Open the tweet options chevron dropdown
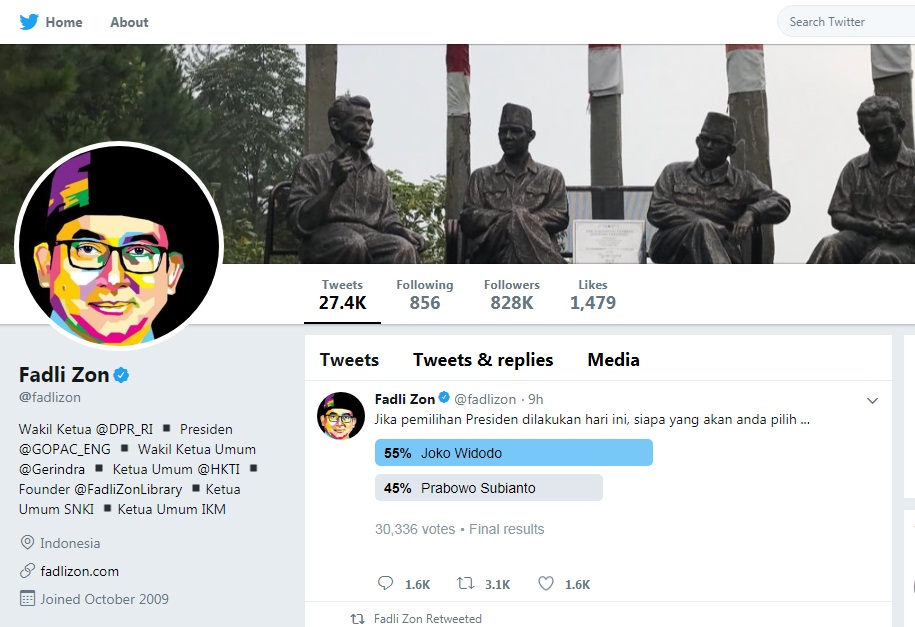Image resolution: width=915 pixels, height=627 pixels. 872,401
